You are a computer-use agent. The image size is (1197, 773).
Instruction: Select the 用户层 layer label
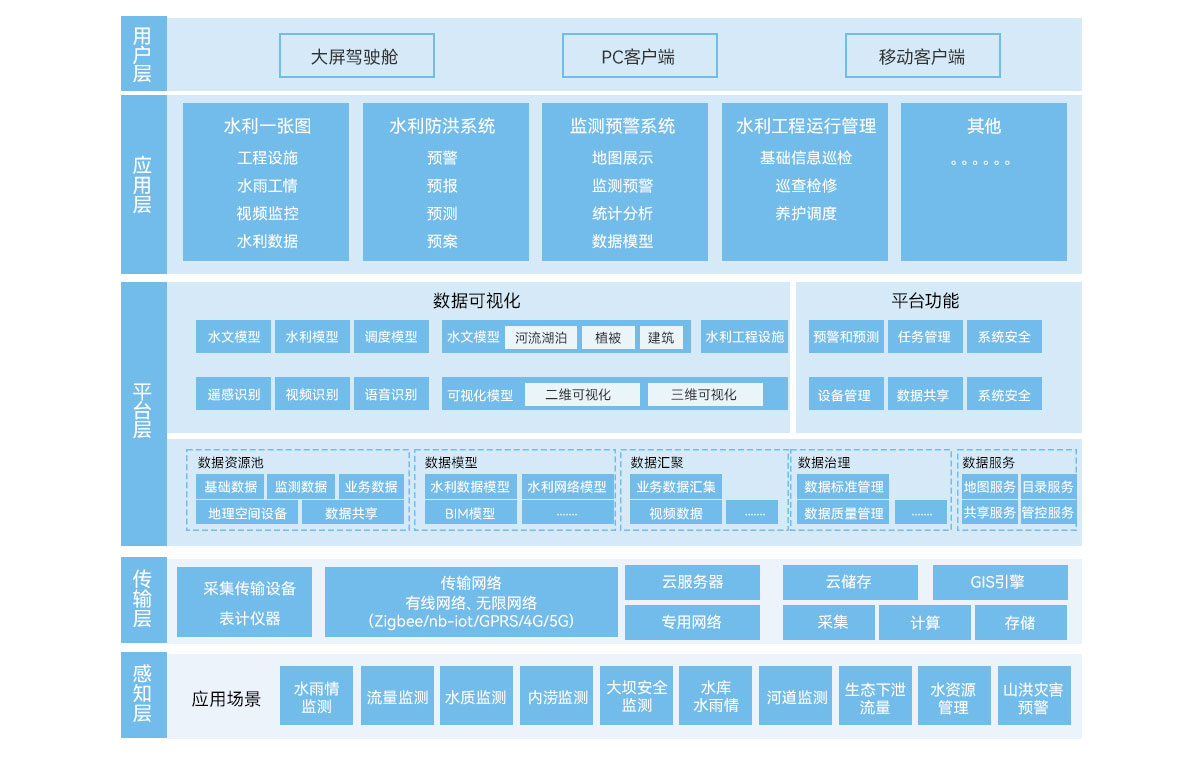143,55
